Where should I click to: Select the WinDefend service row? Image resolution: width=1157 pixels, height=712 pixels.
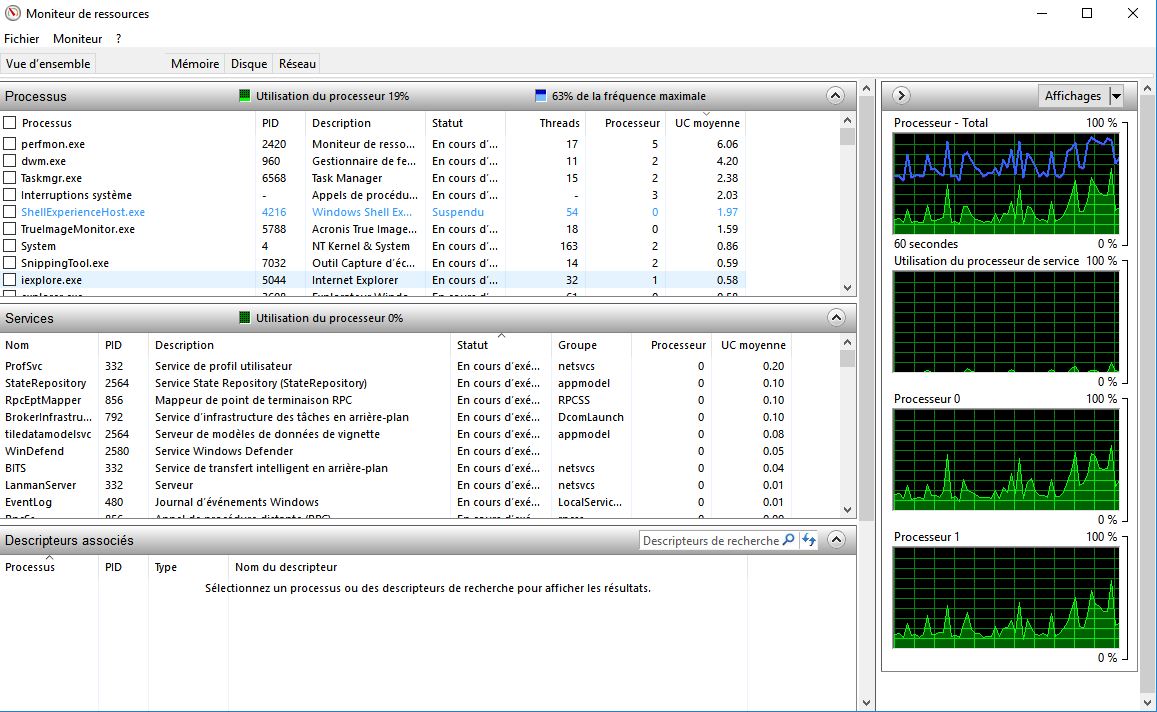tap(397, 451)
